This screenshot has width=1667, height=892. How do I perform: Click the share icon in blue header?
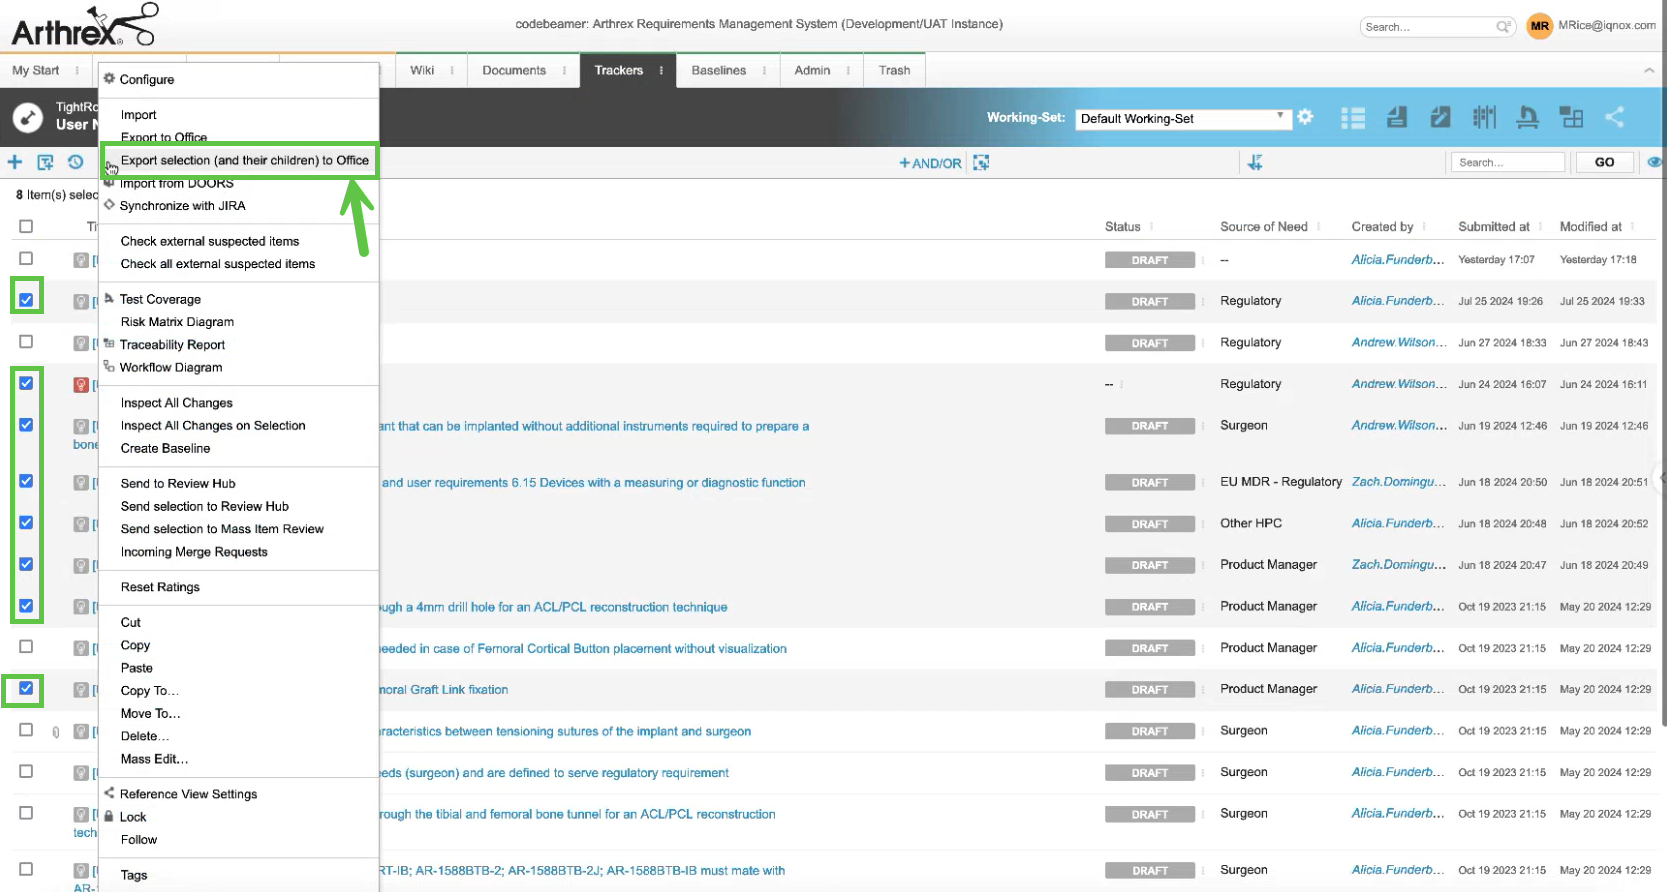[1614, 117]
